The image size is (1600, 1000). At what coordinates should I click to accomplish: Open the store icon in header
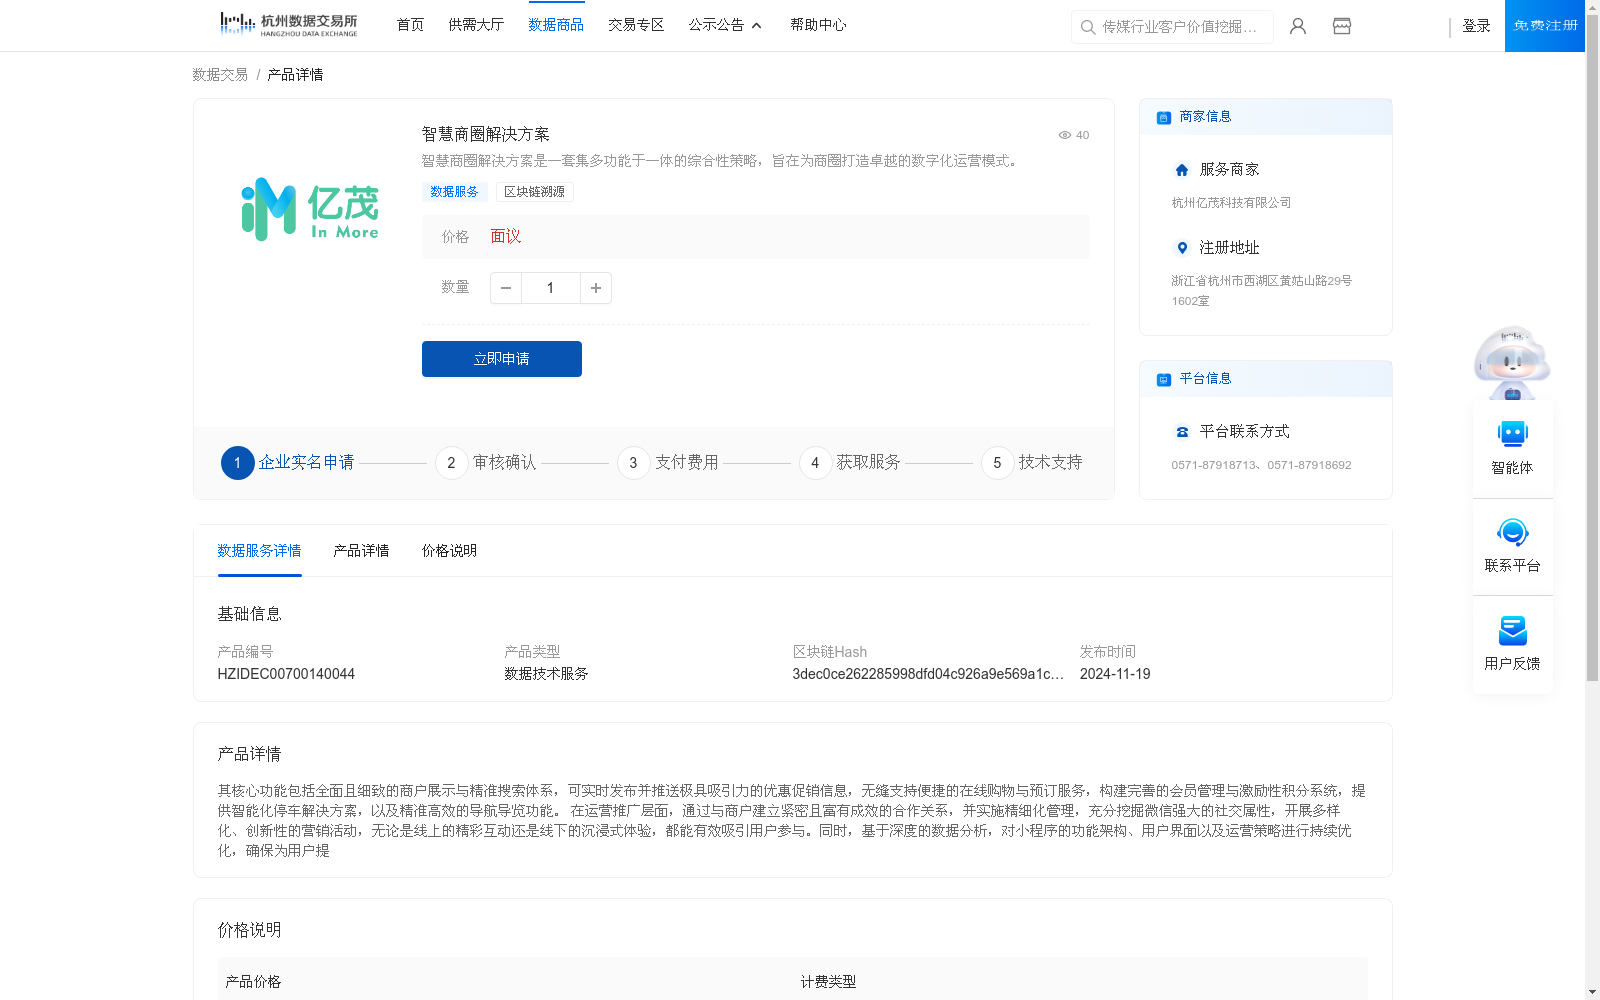pos(1342,26)
